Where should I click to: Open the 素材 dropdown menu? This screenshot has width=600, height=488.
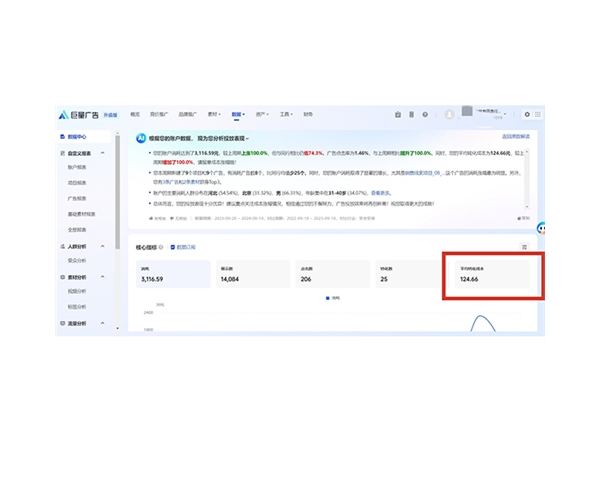coord(214,114)
